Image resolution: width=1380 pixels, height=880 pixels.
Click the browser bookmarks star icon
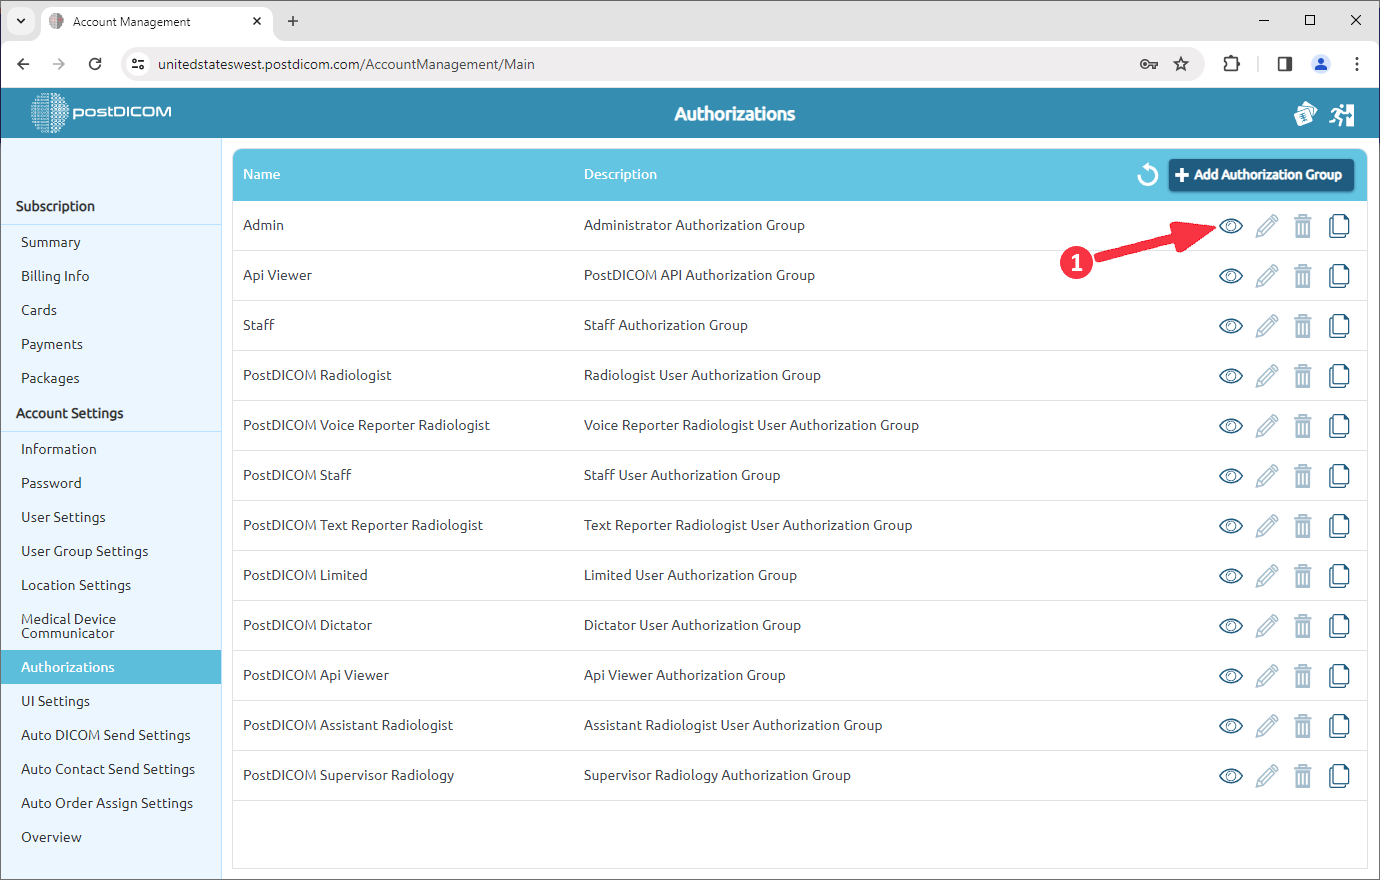point(1181,63)
